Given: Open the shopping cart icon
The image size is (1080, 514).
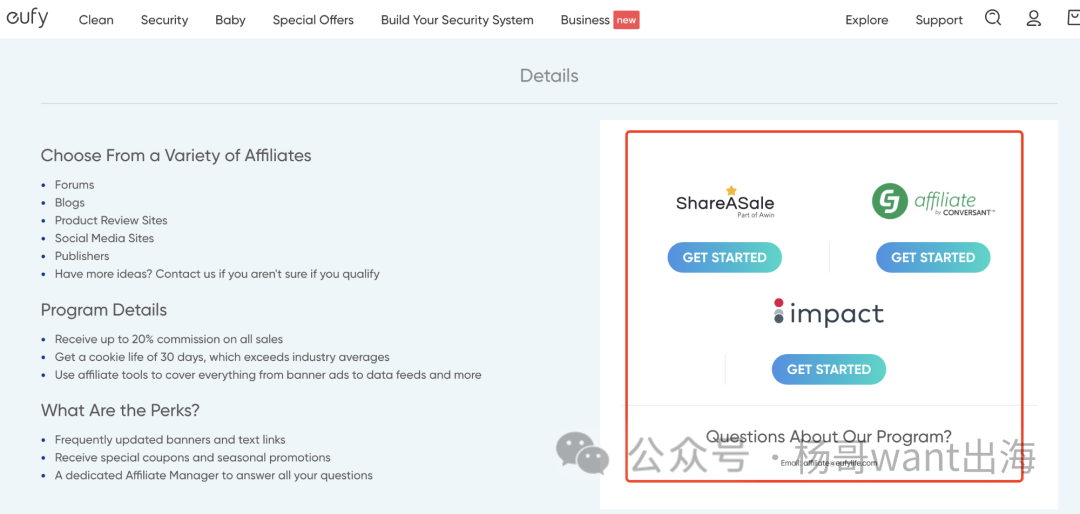Looking at the screenshot, I should point(1073,18).
